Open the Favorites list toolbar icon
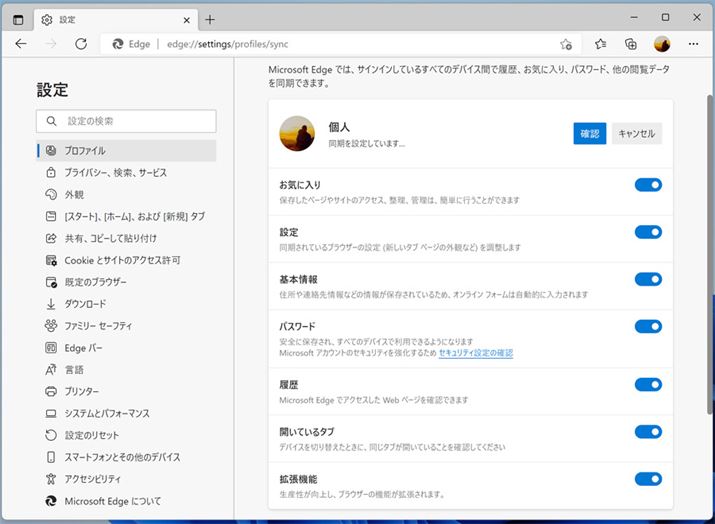 [x=601, y=44]
